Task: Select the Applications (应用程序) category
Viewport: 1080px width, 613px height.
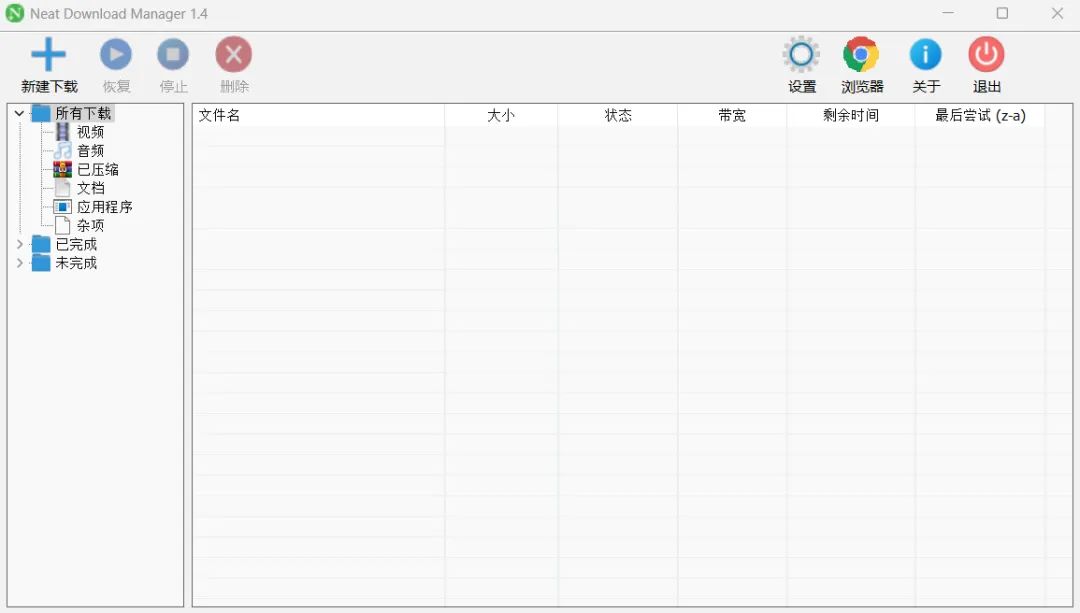Action: tap(104, 207)
